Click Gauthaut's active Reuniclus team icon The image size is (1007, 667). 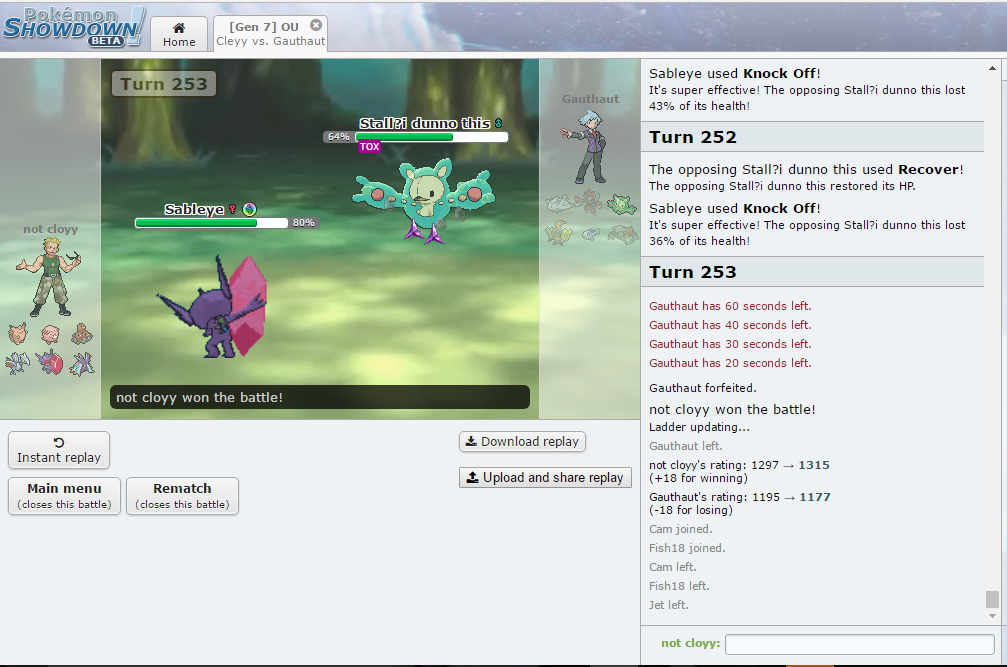pyautogui.click(x=621, y=205)
